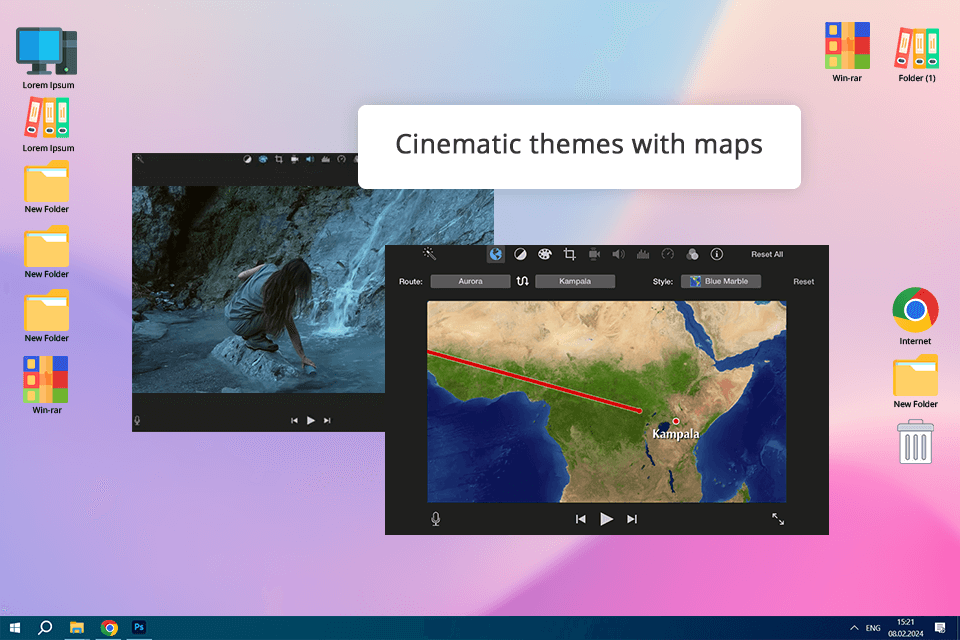Click magic wand icon in waterfall video window
The height and width of the screenshot is (640, 960).
(x=140, y=159)
